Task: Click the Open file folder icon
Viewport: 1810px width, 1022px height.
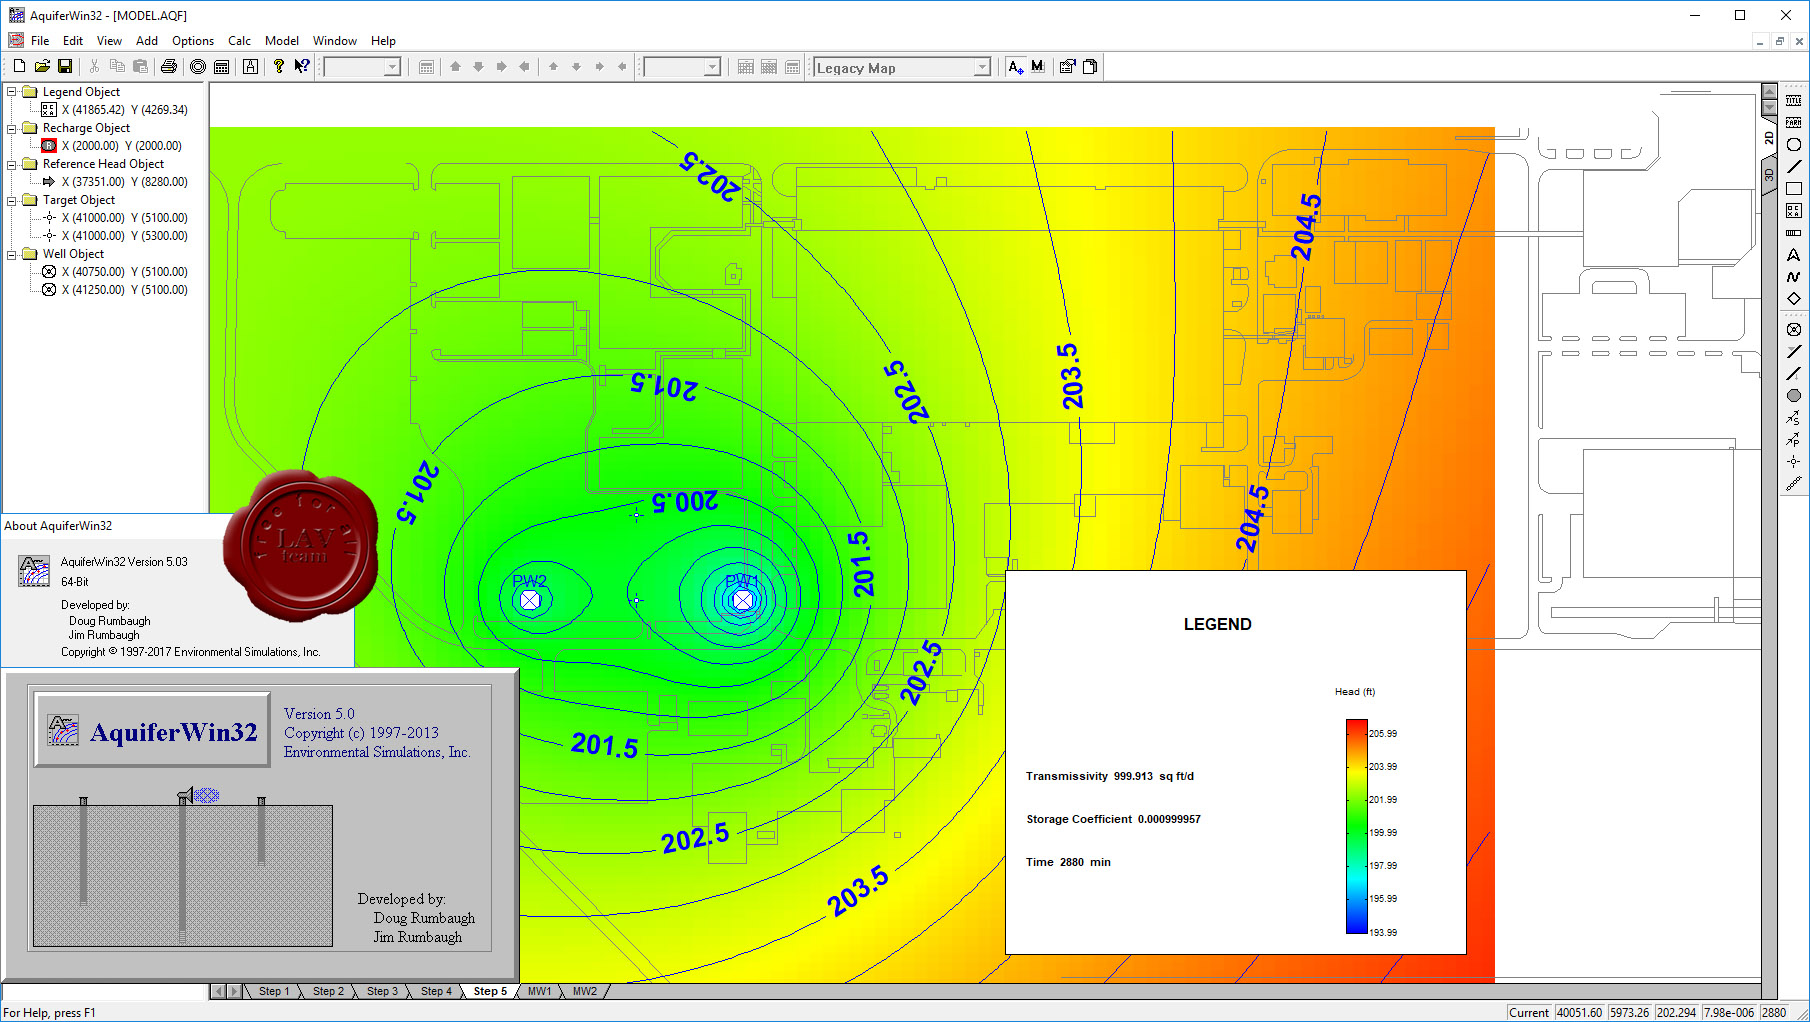Action: 42,67
